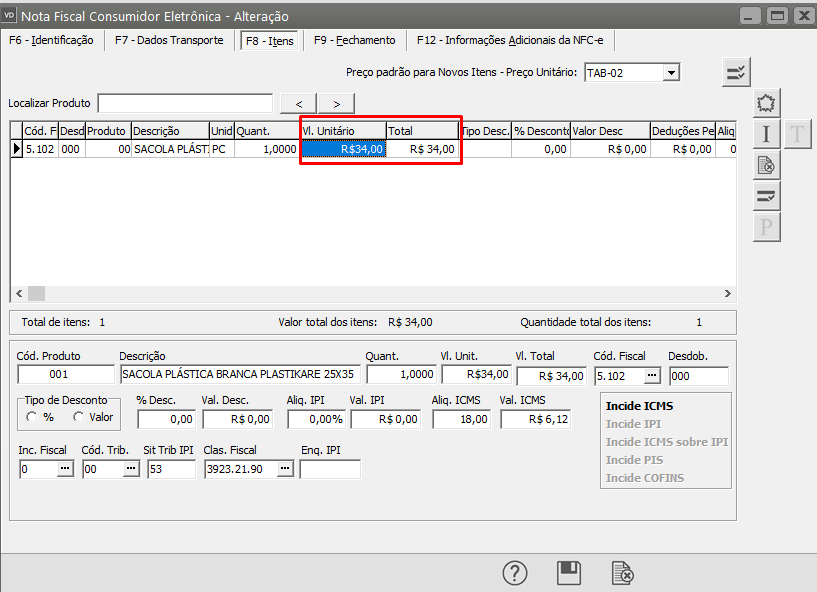
Task: Toggle the 'Incide ICMS' option
Action: click(638, 406)
